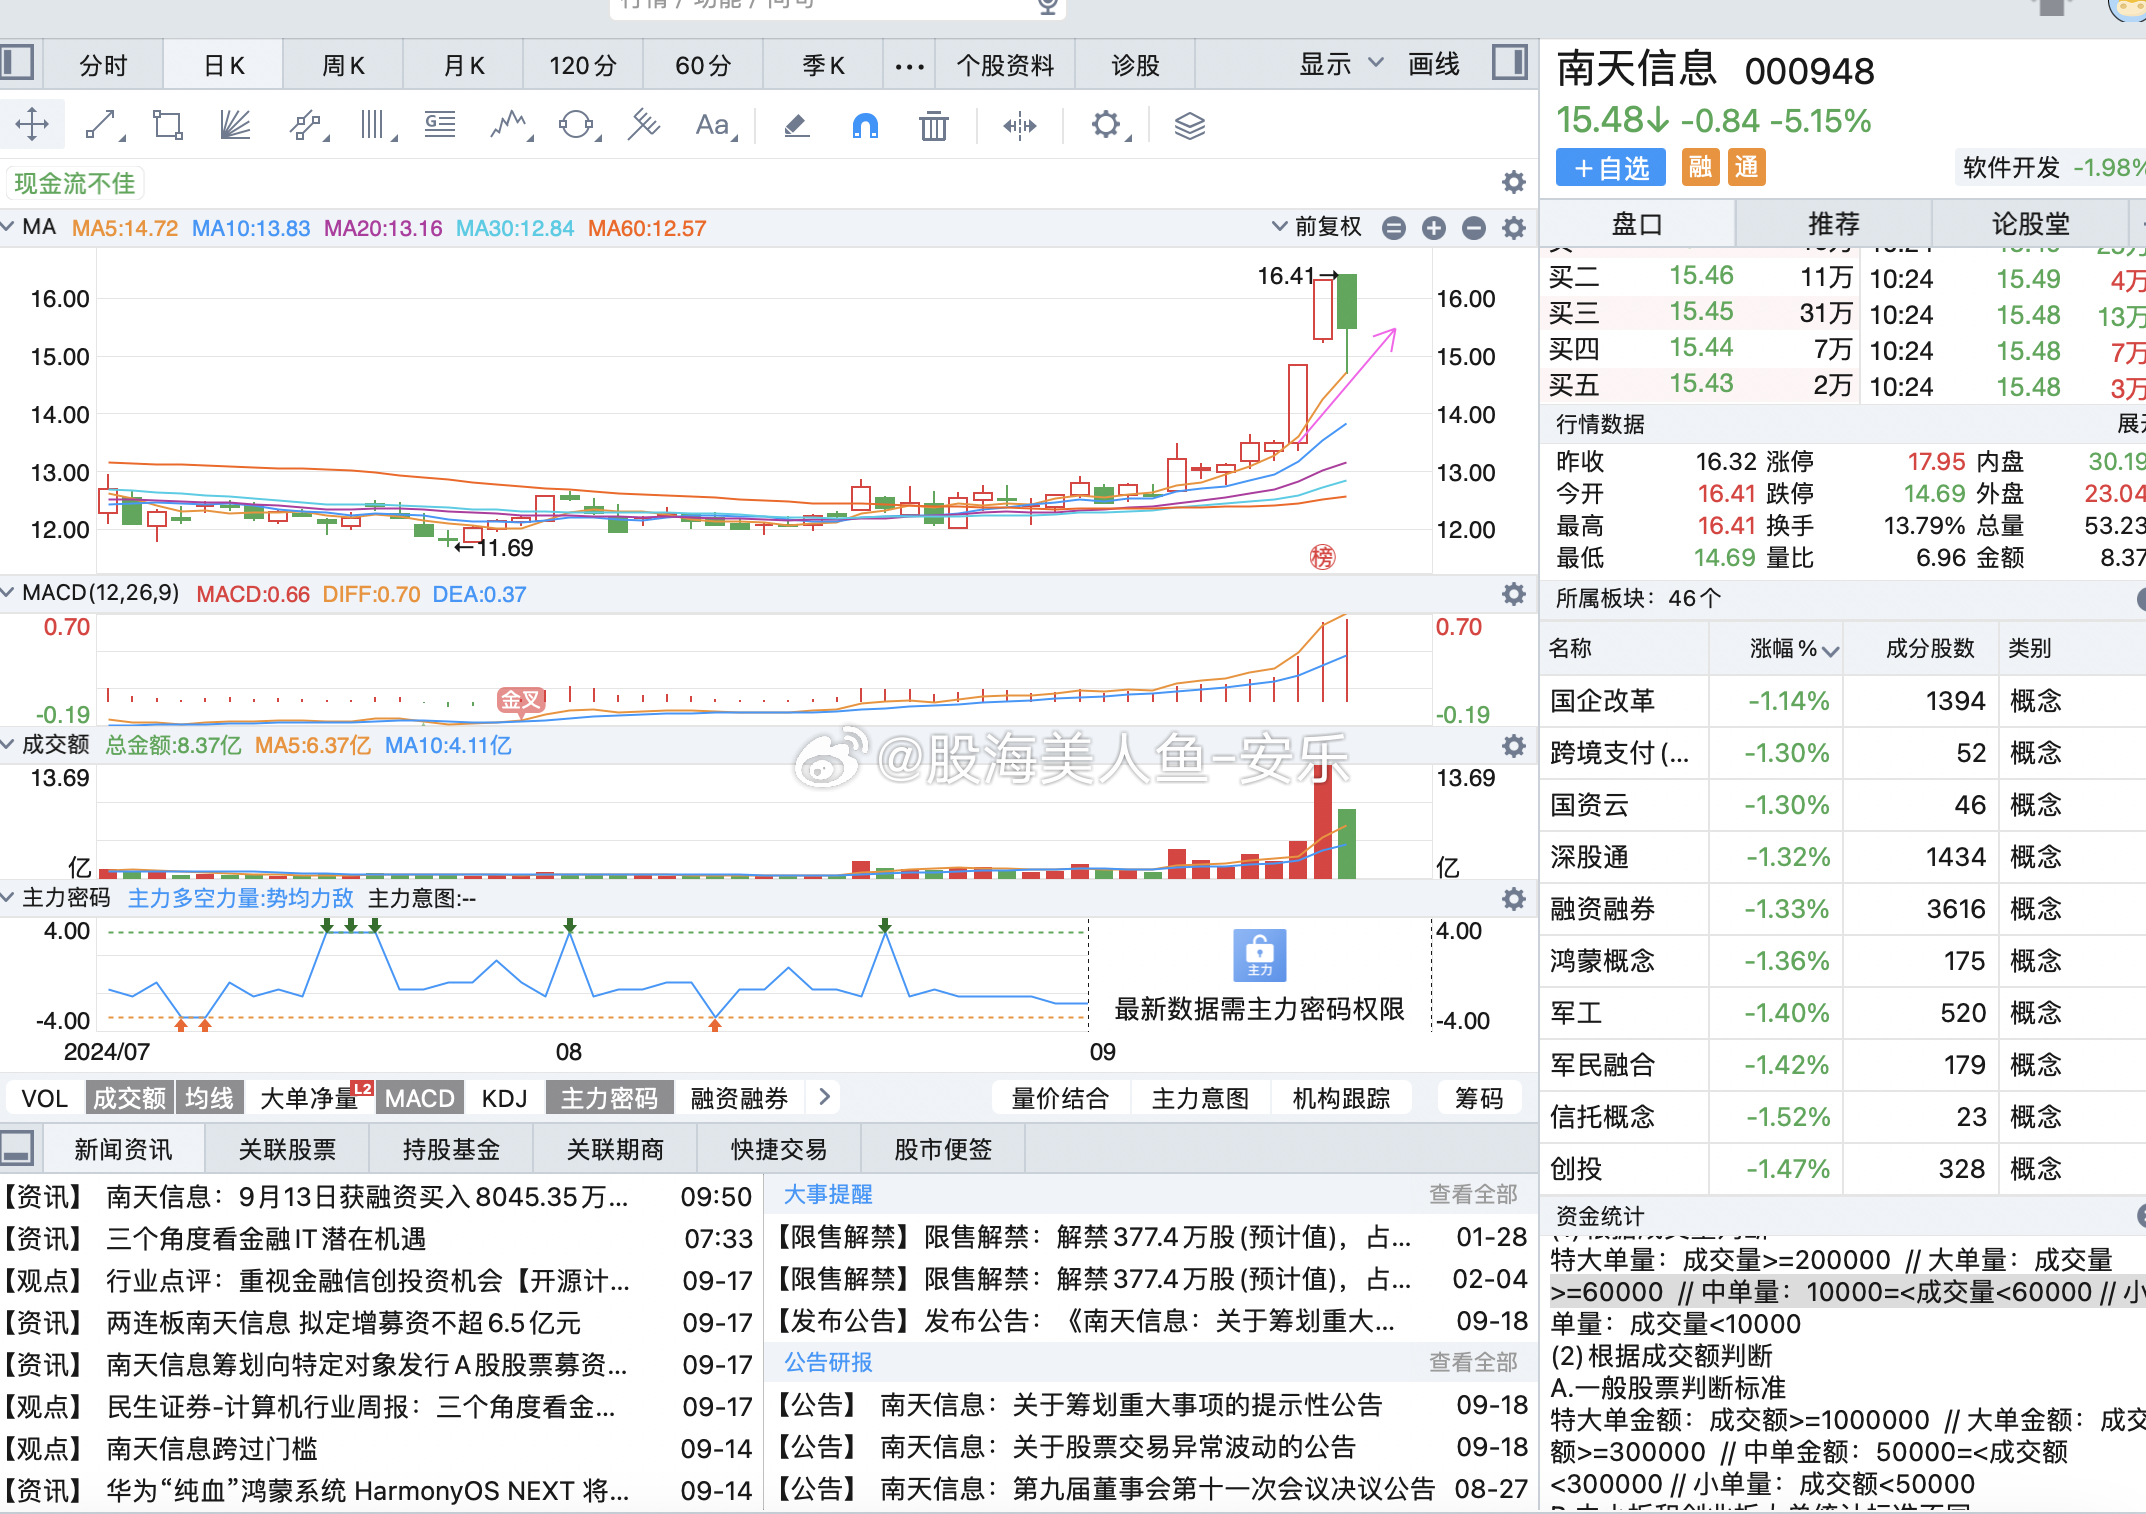Click 查看全部 beside 大事提醒

1473,1194
